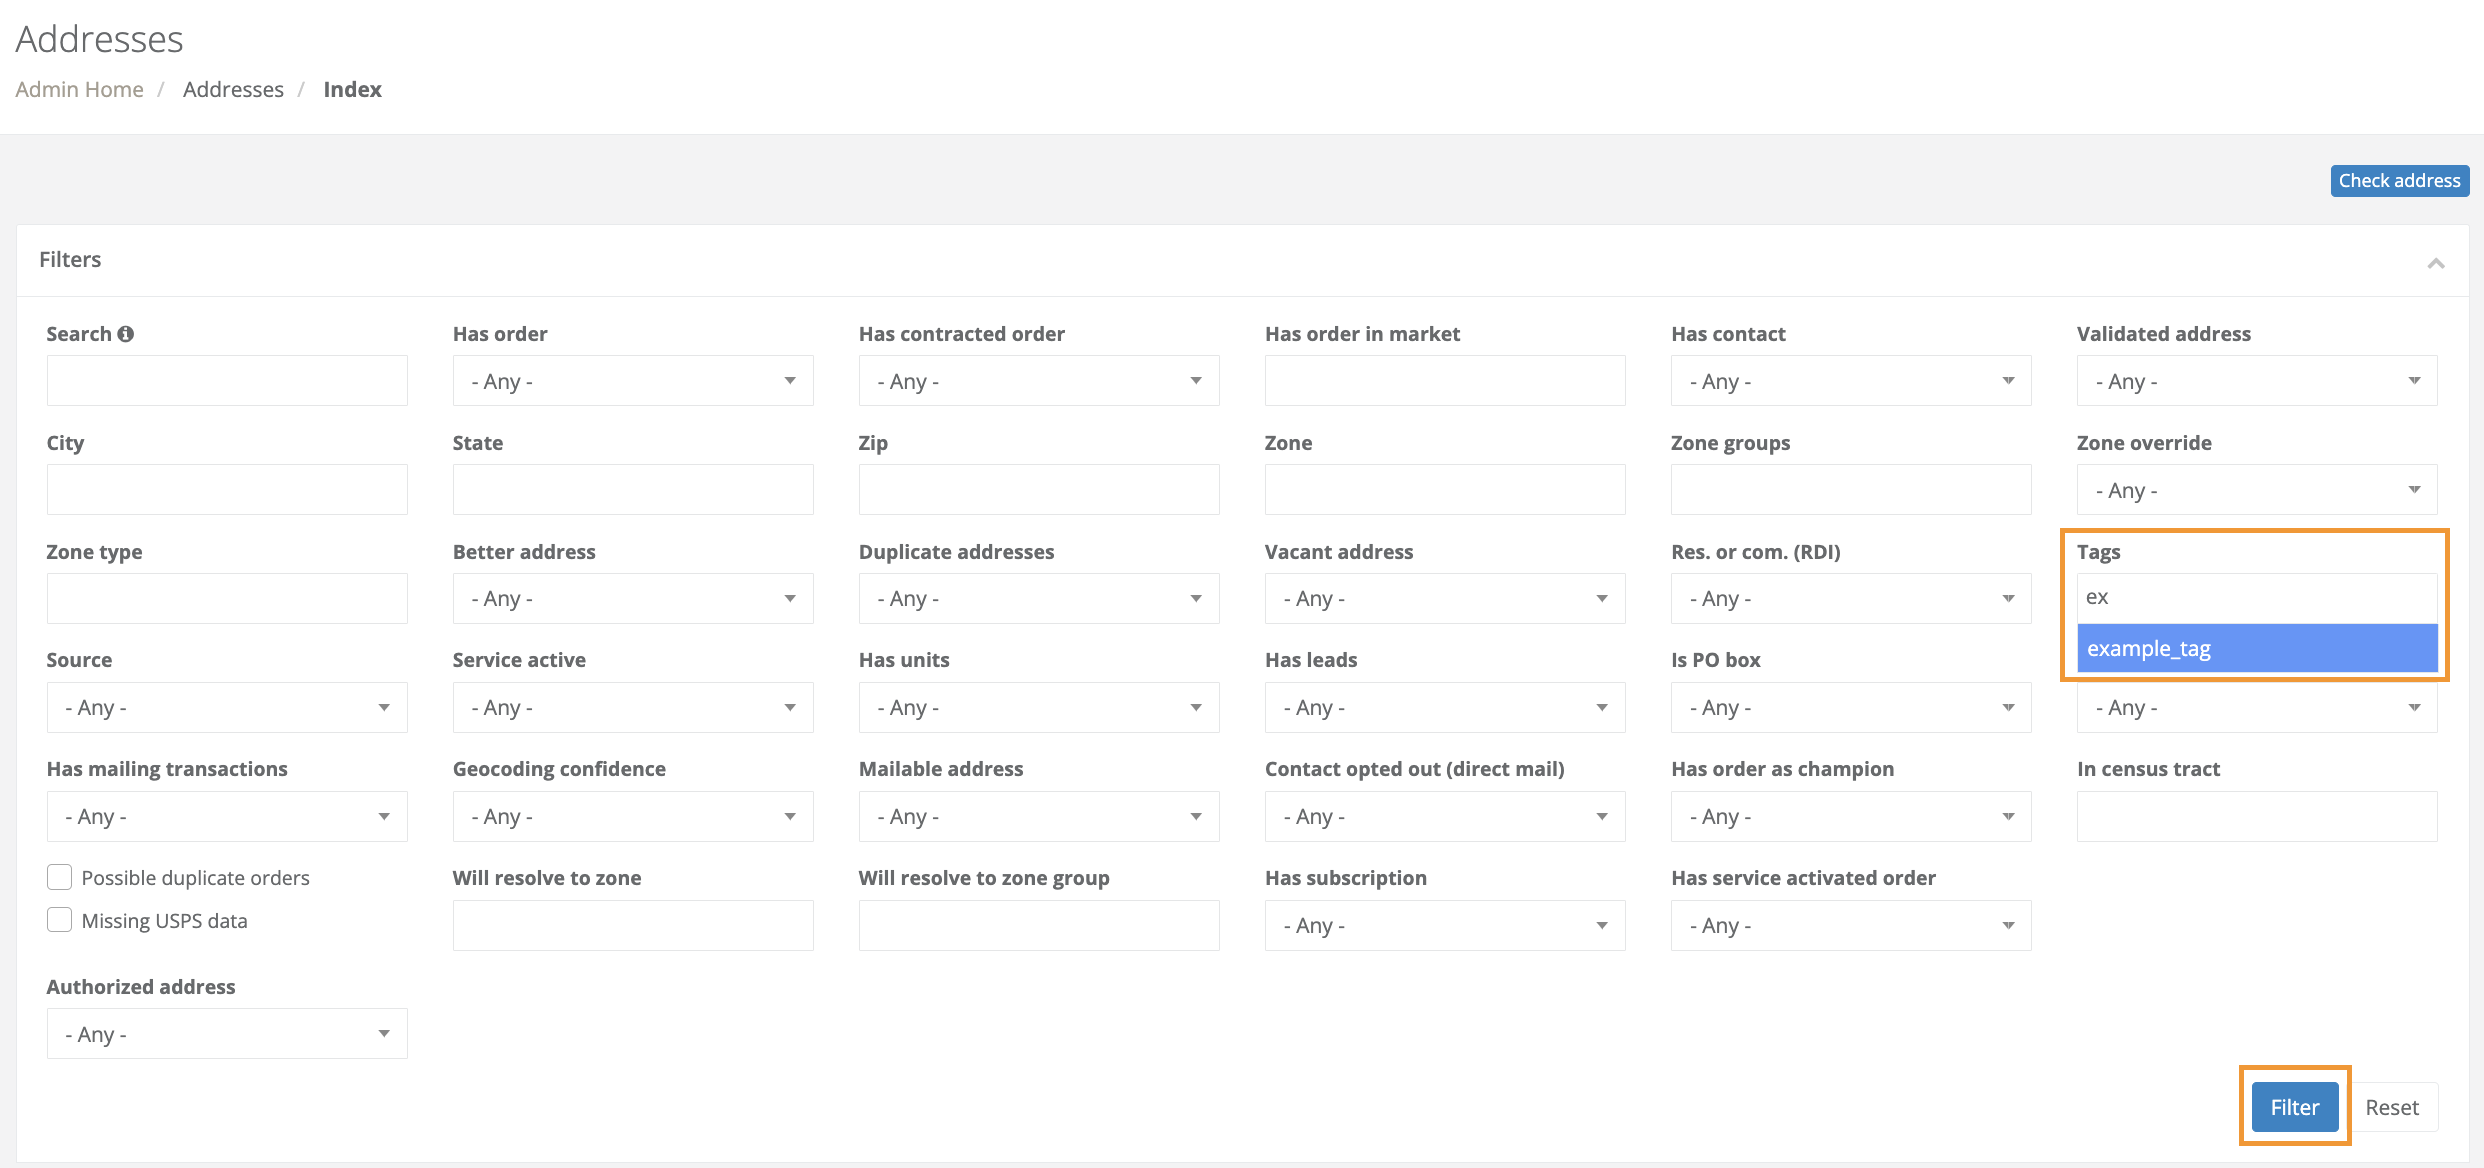Check the Missing USPS data box
Screen dimensions: 2484x1168
point(60,920)
